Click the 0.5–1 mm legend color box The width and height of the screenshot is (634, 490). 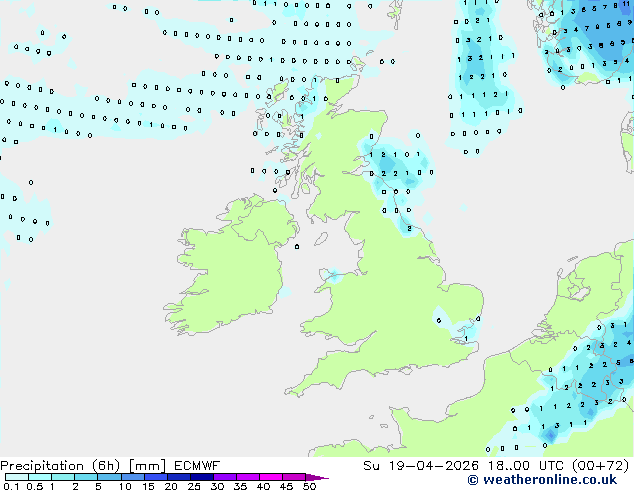coord(40,477)
